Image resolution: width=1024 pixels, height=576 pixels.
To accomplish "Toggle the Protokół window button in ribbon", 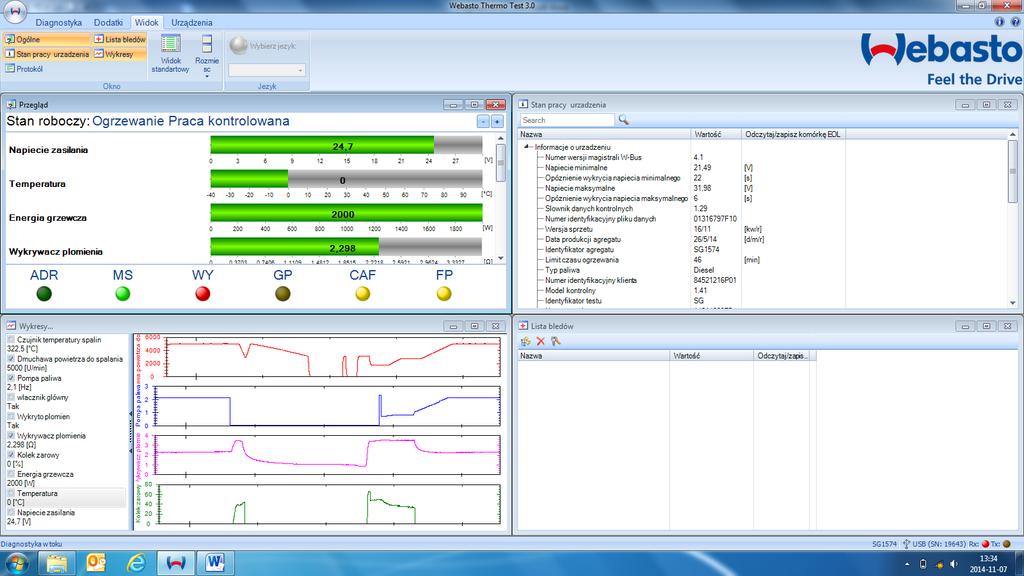I will [24, 69].
